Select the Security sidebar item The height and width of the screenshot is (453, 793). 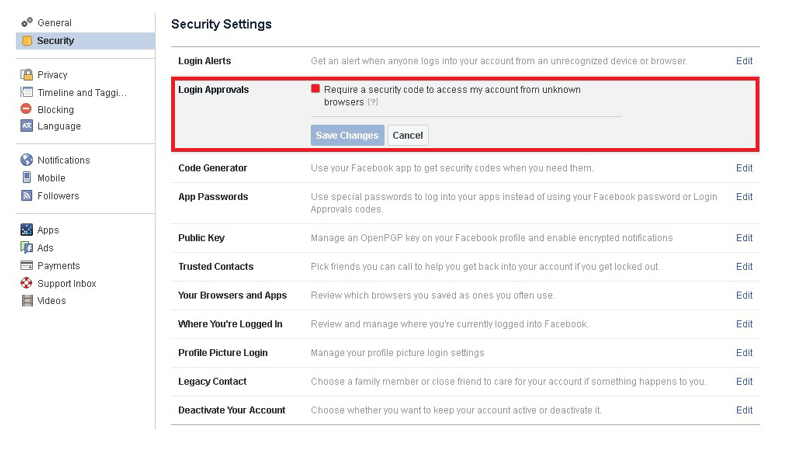[x=85, y=41]
